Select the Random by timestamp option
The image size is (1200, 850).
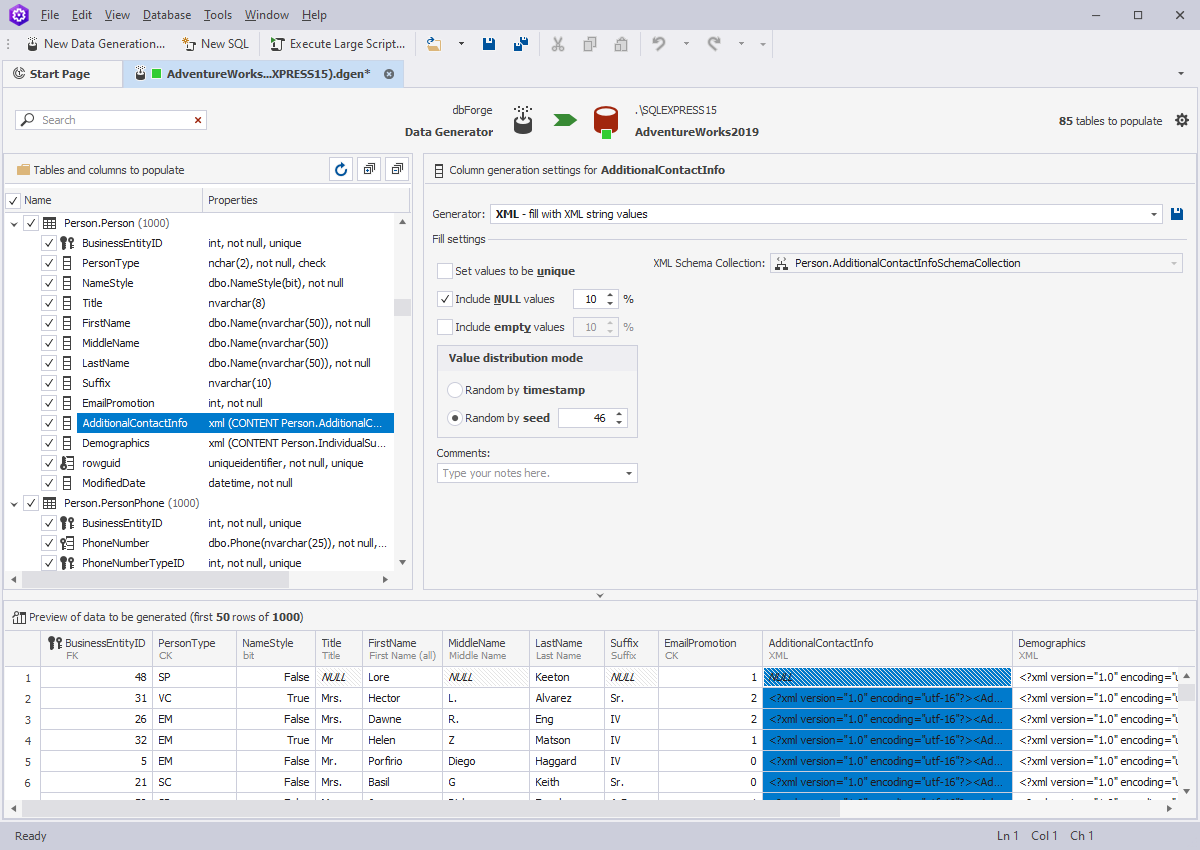point(455,390)
